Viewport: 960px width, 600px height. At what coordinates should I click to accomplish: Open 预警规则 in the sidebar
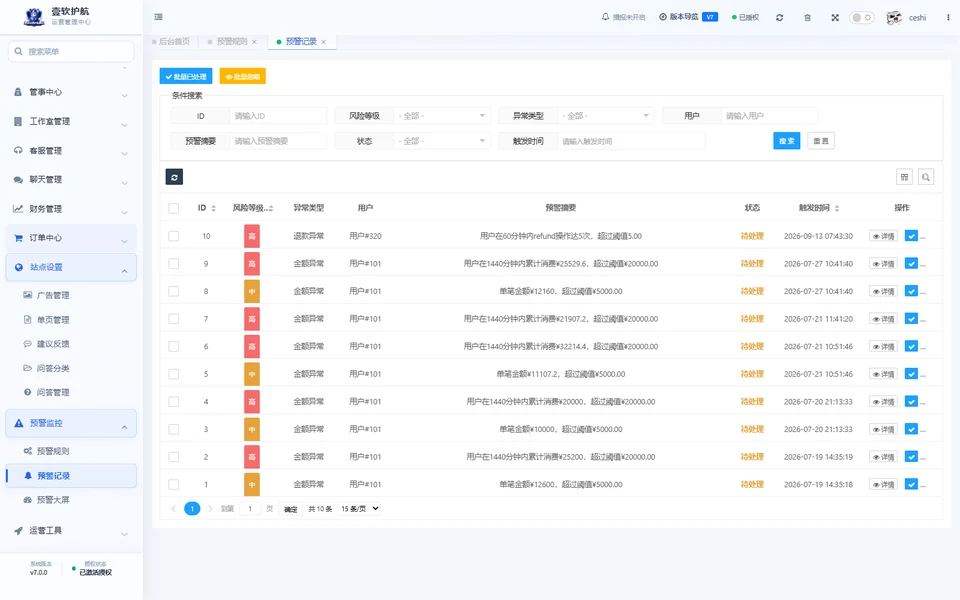coord(71,451)
